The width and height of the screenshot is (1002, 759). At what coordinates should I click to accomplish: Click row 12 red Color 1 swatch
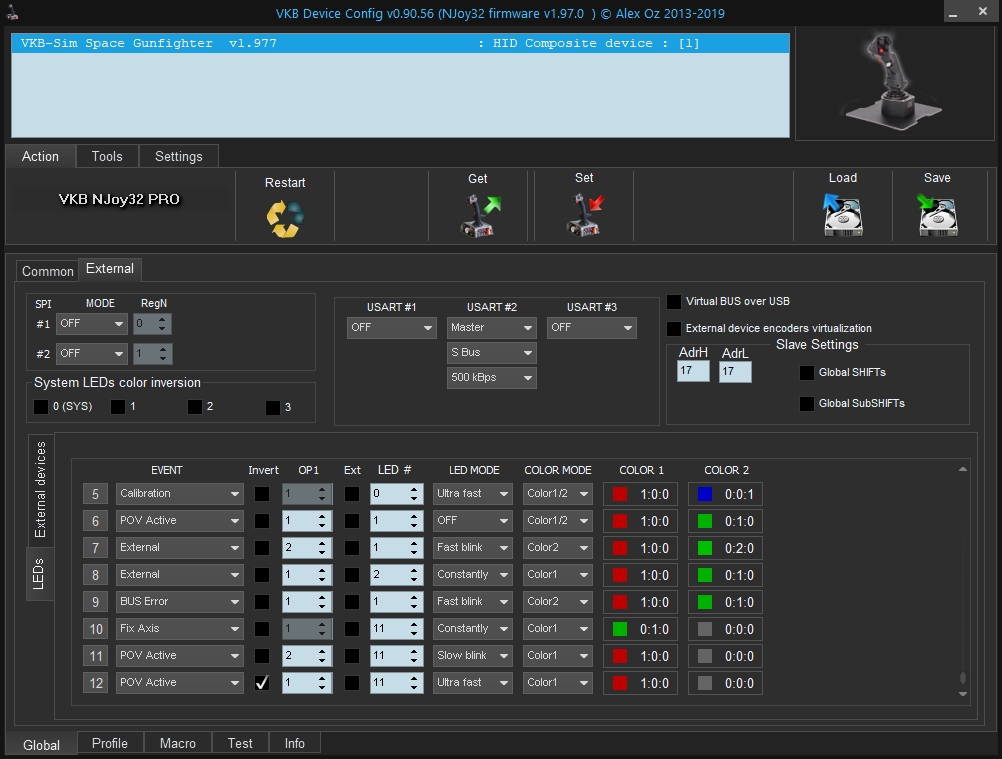(x=620, y=683)
